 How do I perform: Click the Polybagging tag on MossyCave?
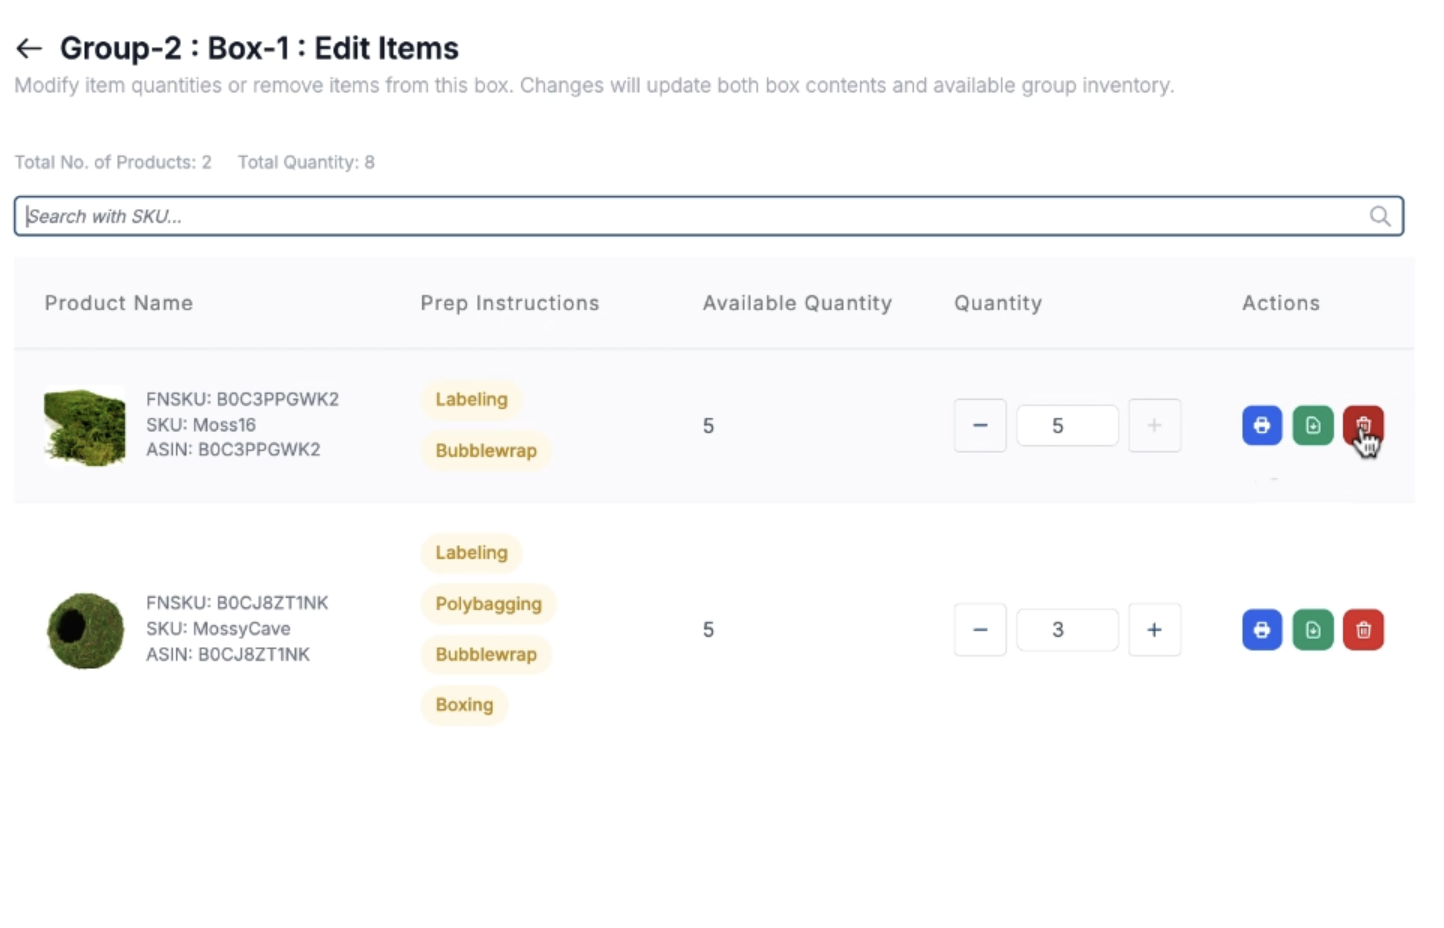pos(488,604)
